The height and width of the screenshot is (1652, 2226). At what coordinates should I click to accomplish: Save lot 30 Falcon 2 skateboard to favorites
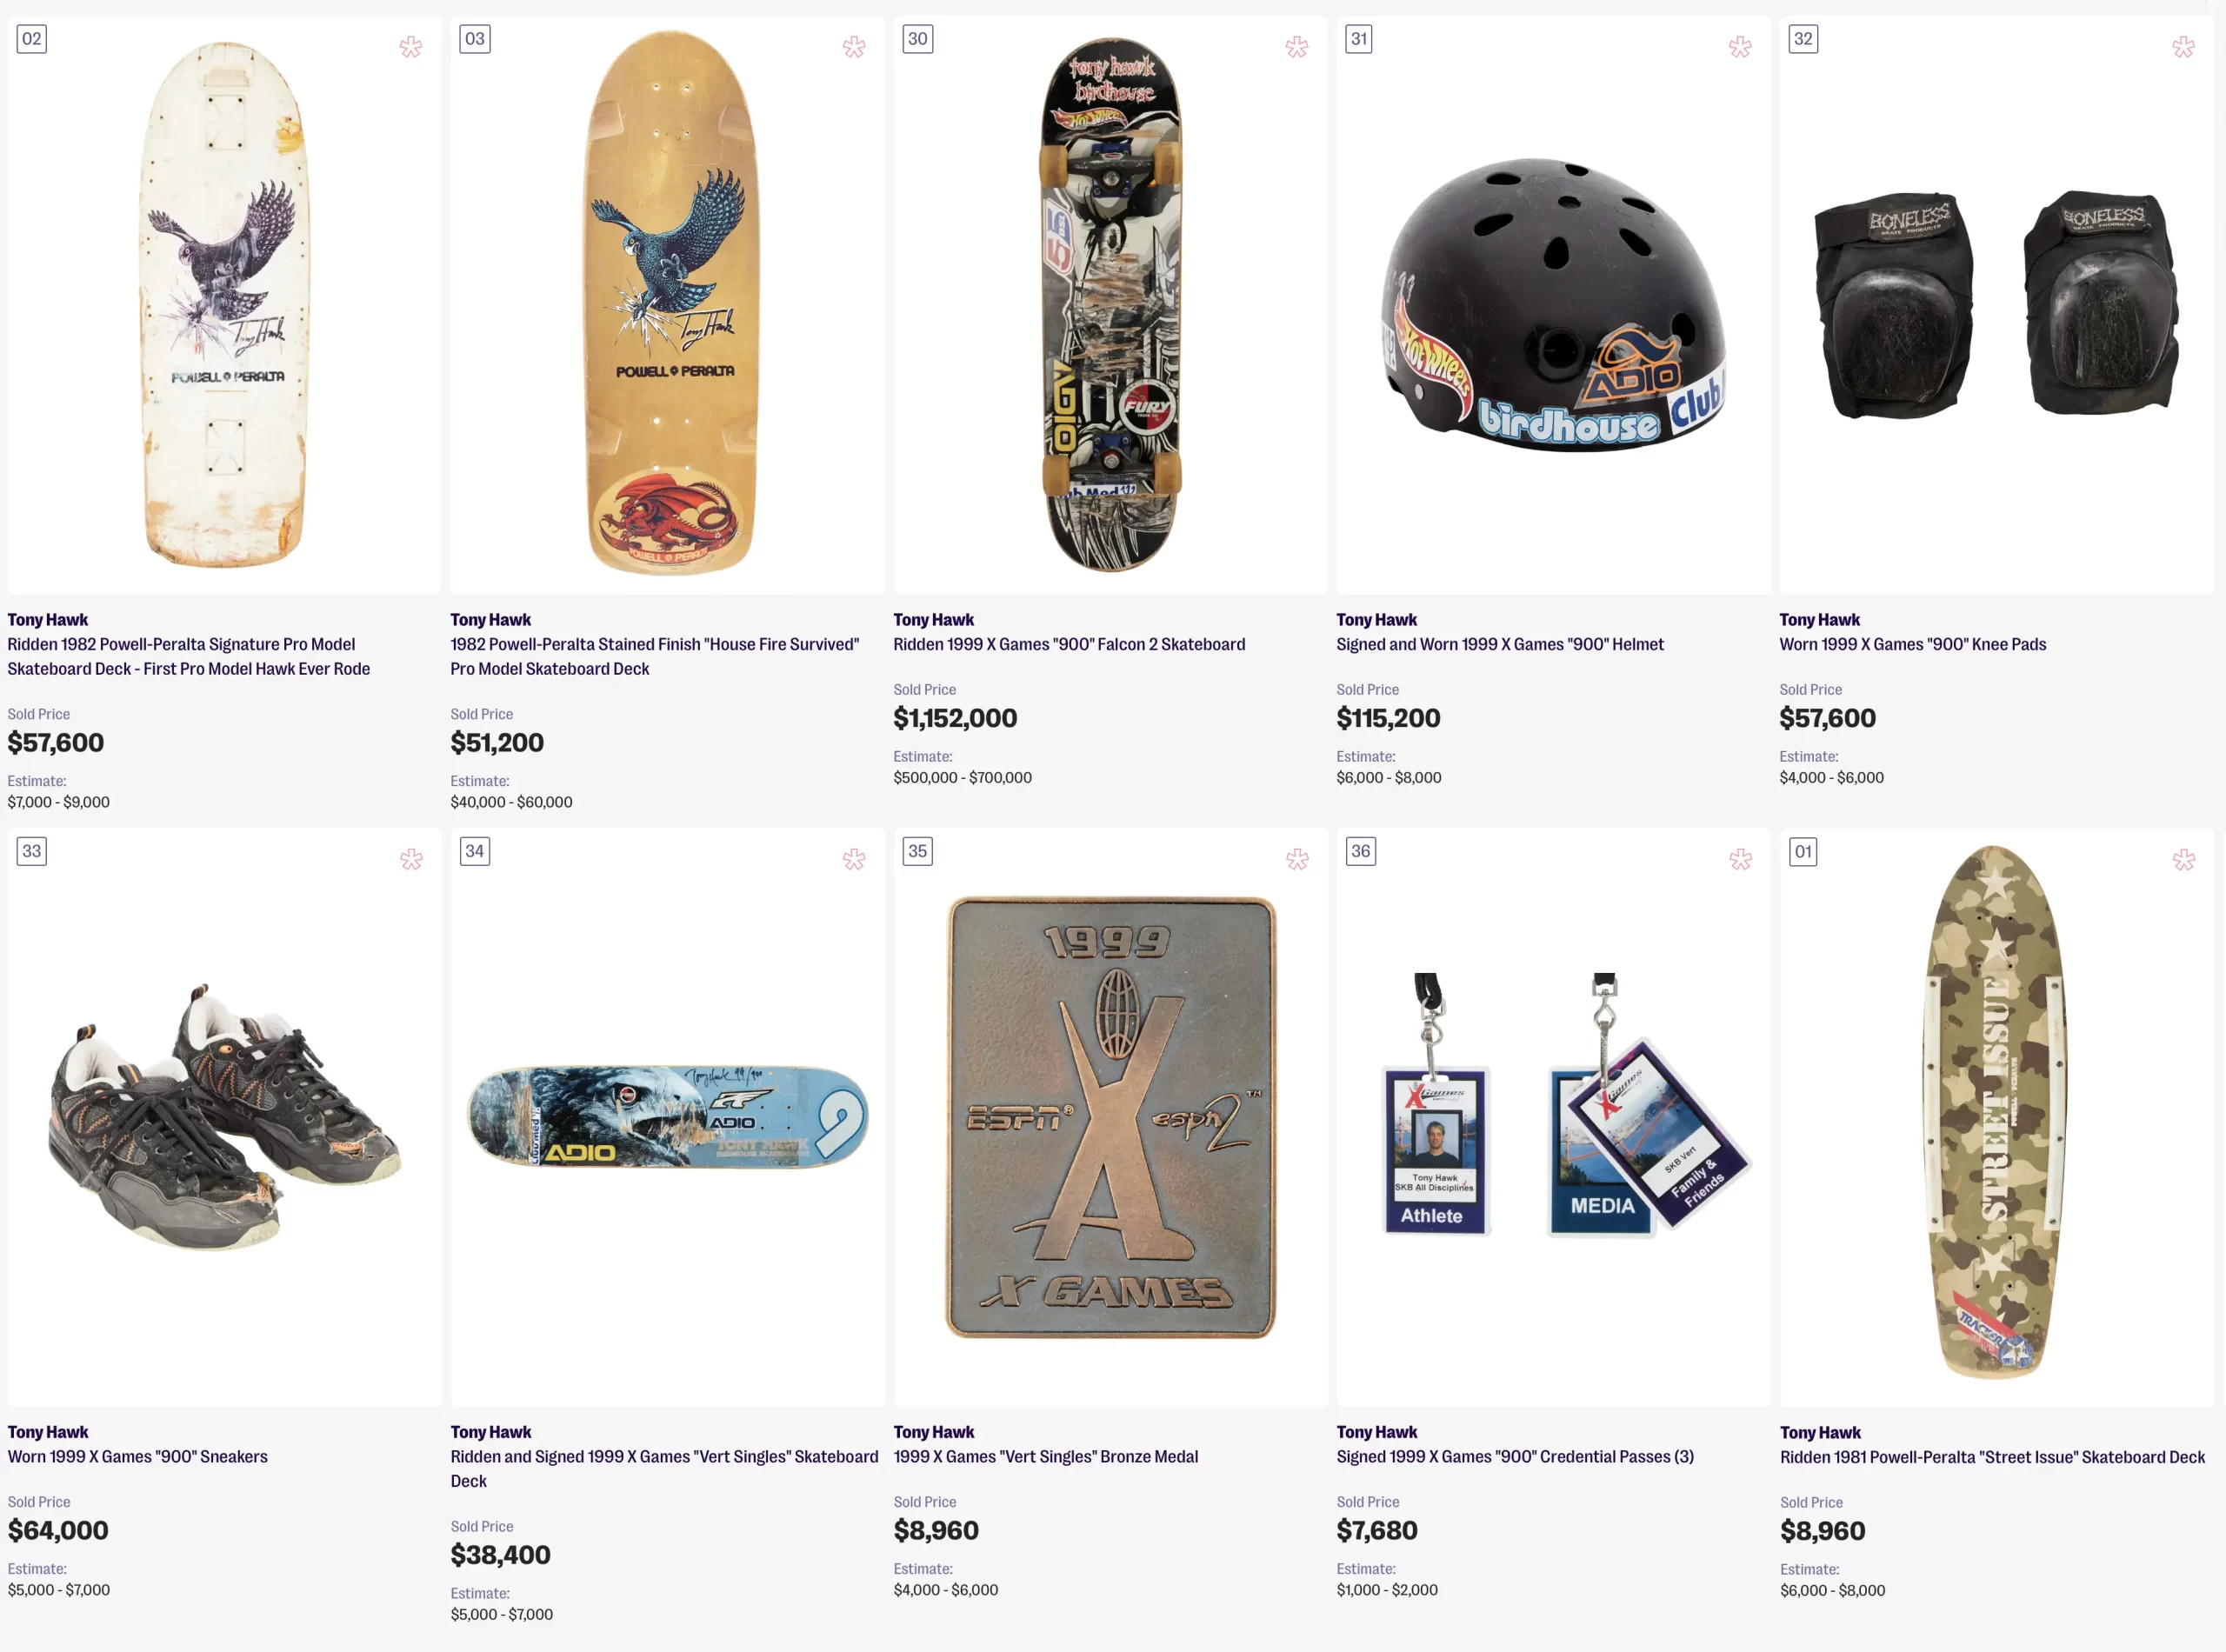(1296, 47)
